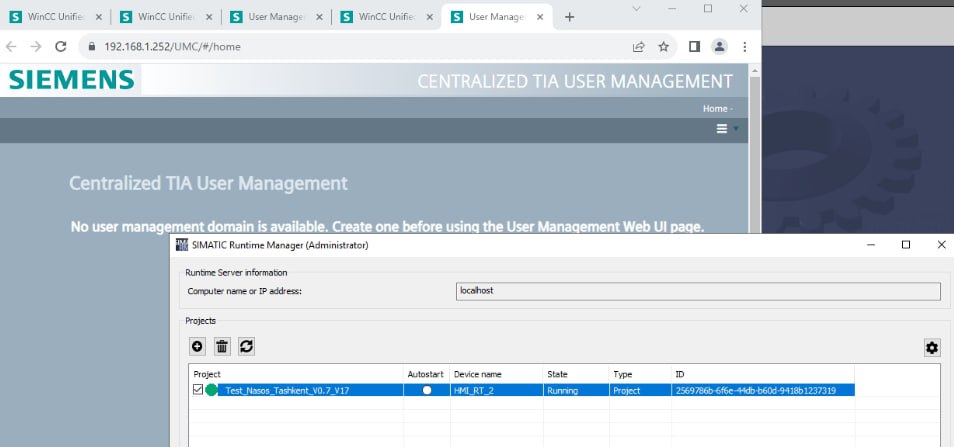This screenshot has height=447, width=954.
Task: Click the HMI_RT_2 device name cell
Action: (x=496, y=390)
